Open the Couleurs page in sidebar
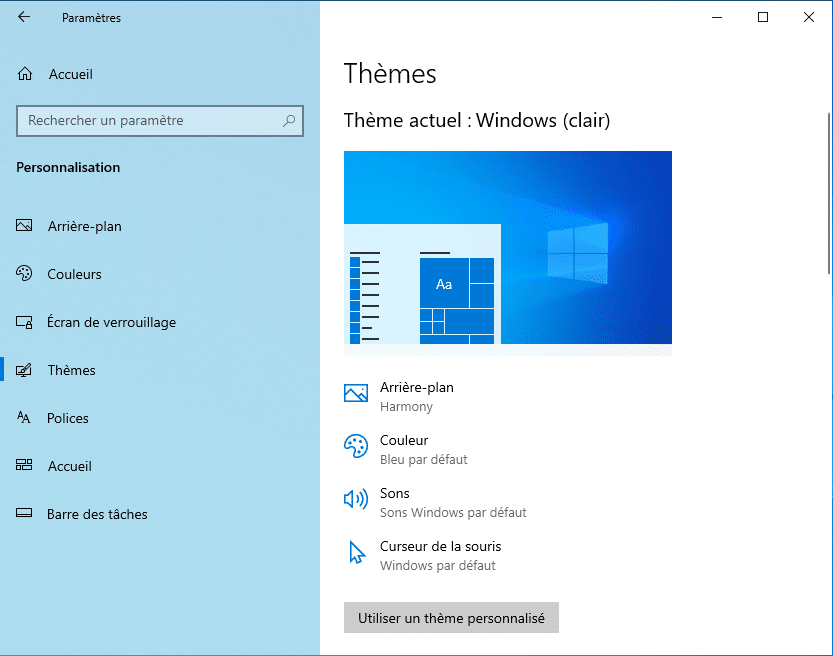 (74, 274)
